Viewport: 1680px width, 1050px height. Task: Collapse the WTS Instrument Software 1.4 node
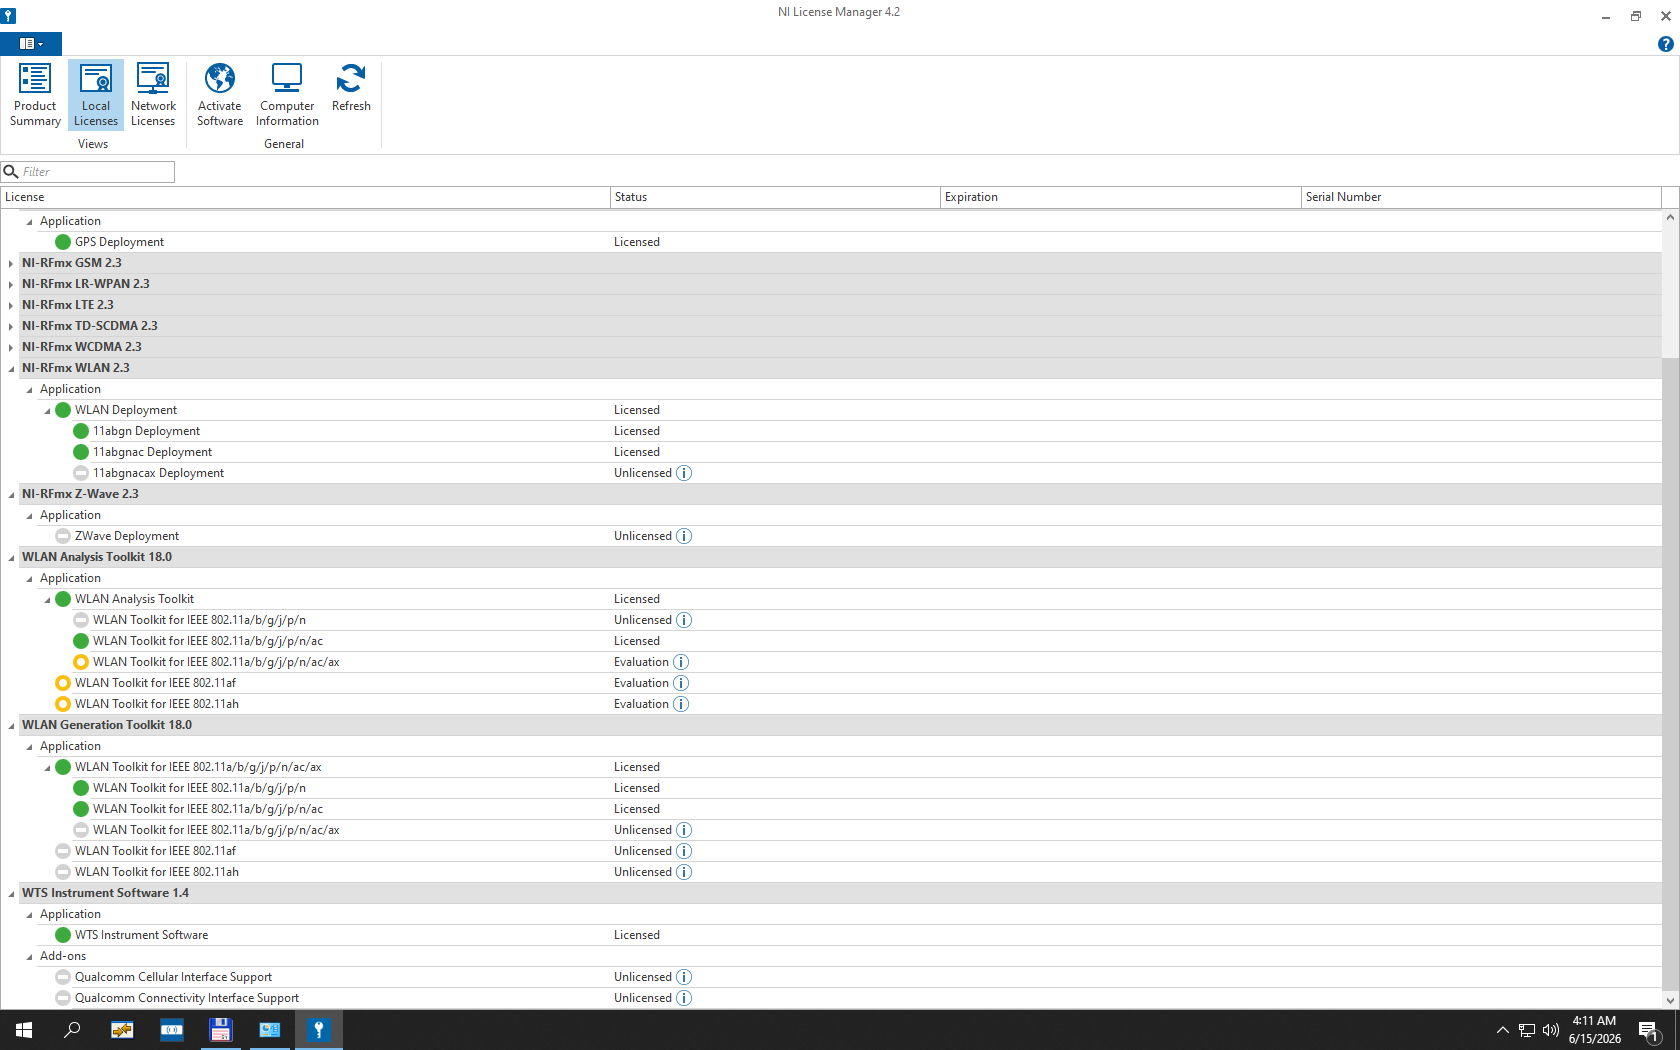pos(11,894)
